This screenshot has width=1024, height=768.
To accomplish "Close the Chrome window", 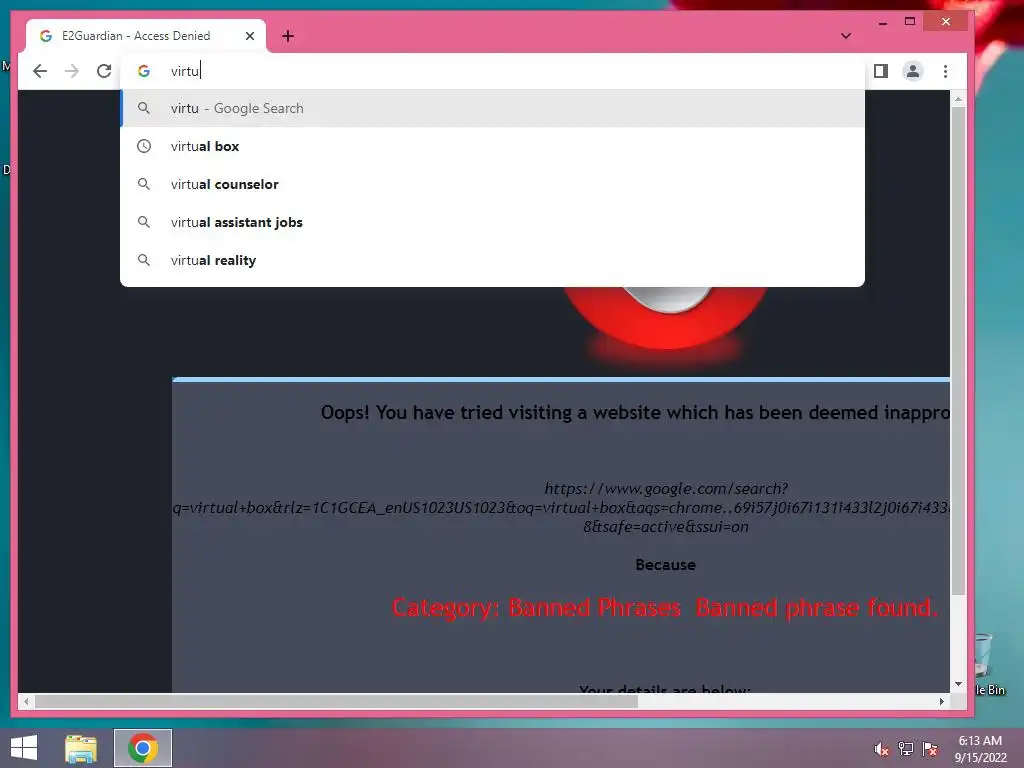I will (x=946, y=22).
